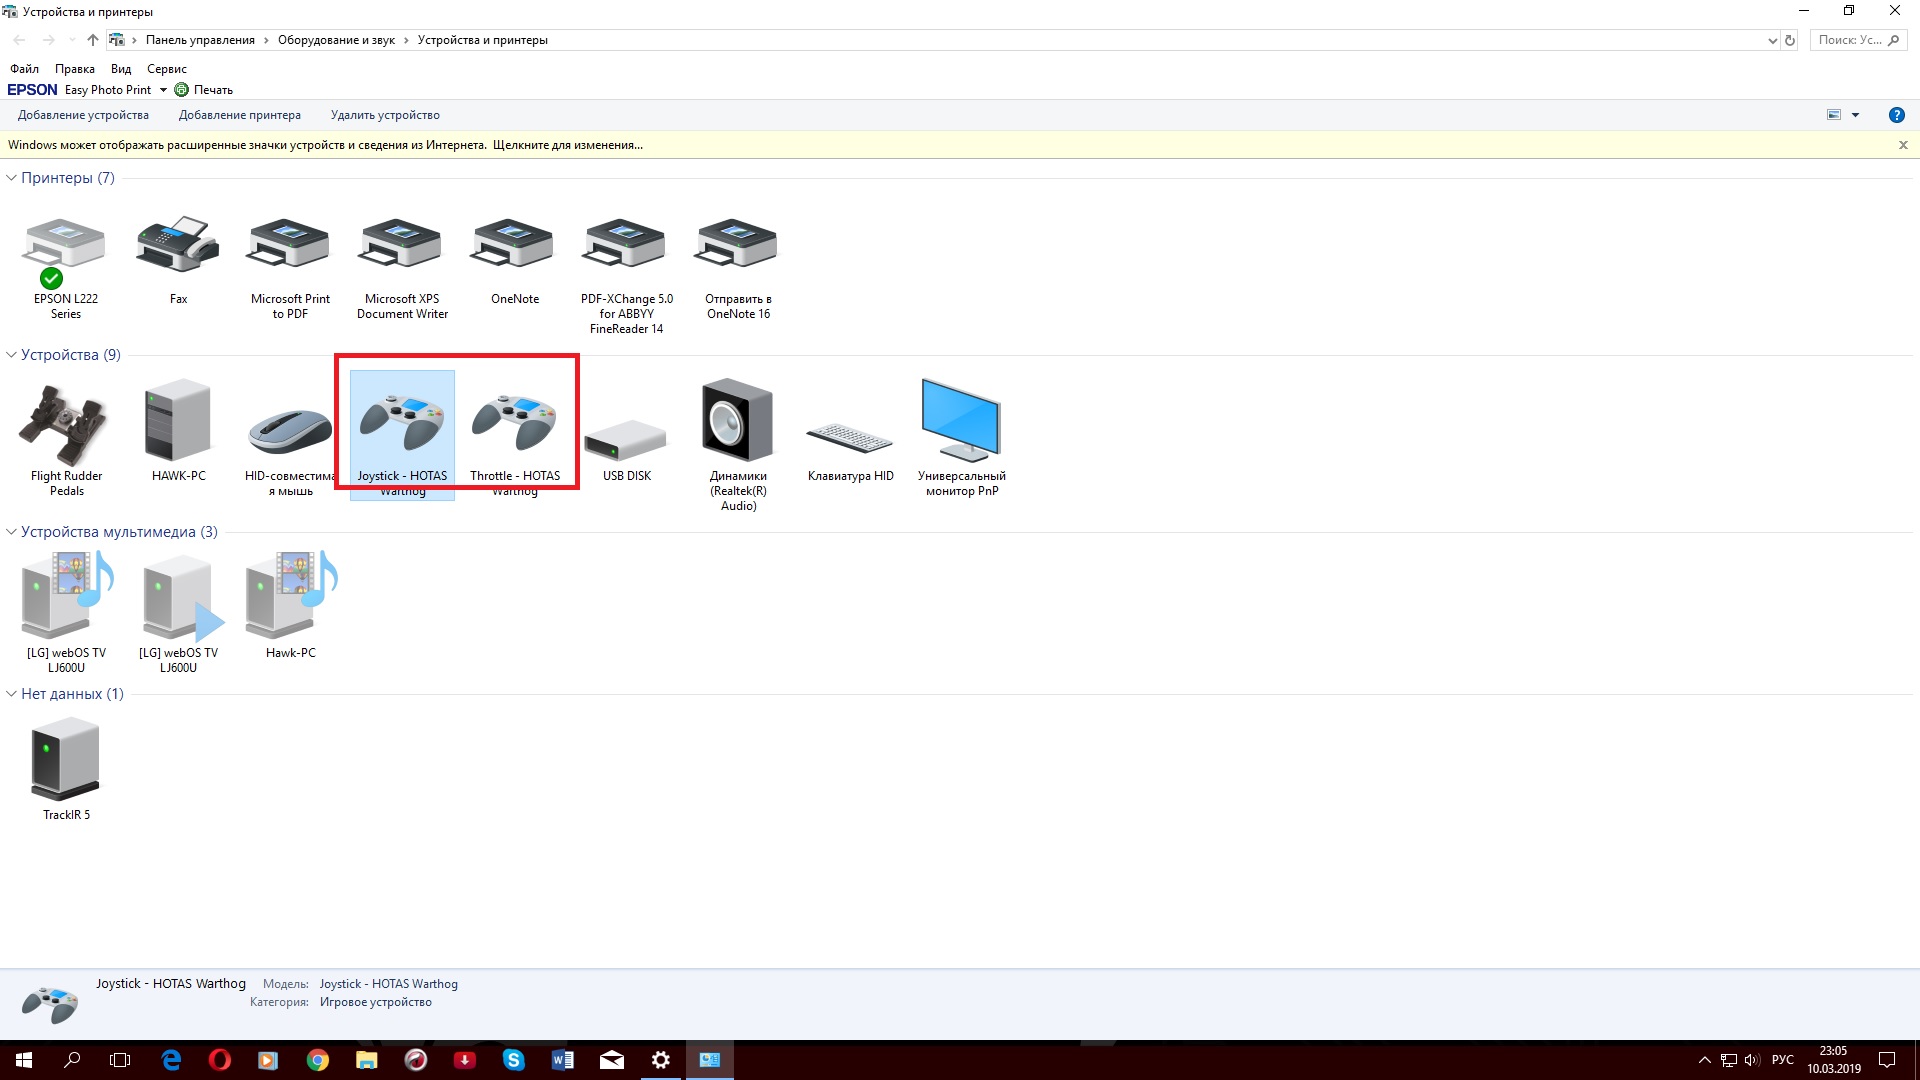This screenshot has width=1920, height=1080.
Task: Click the search field 'Поиск'
Action: coord(1858,40)
